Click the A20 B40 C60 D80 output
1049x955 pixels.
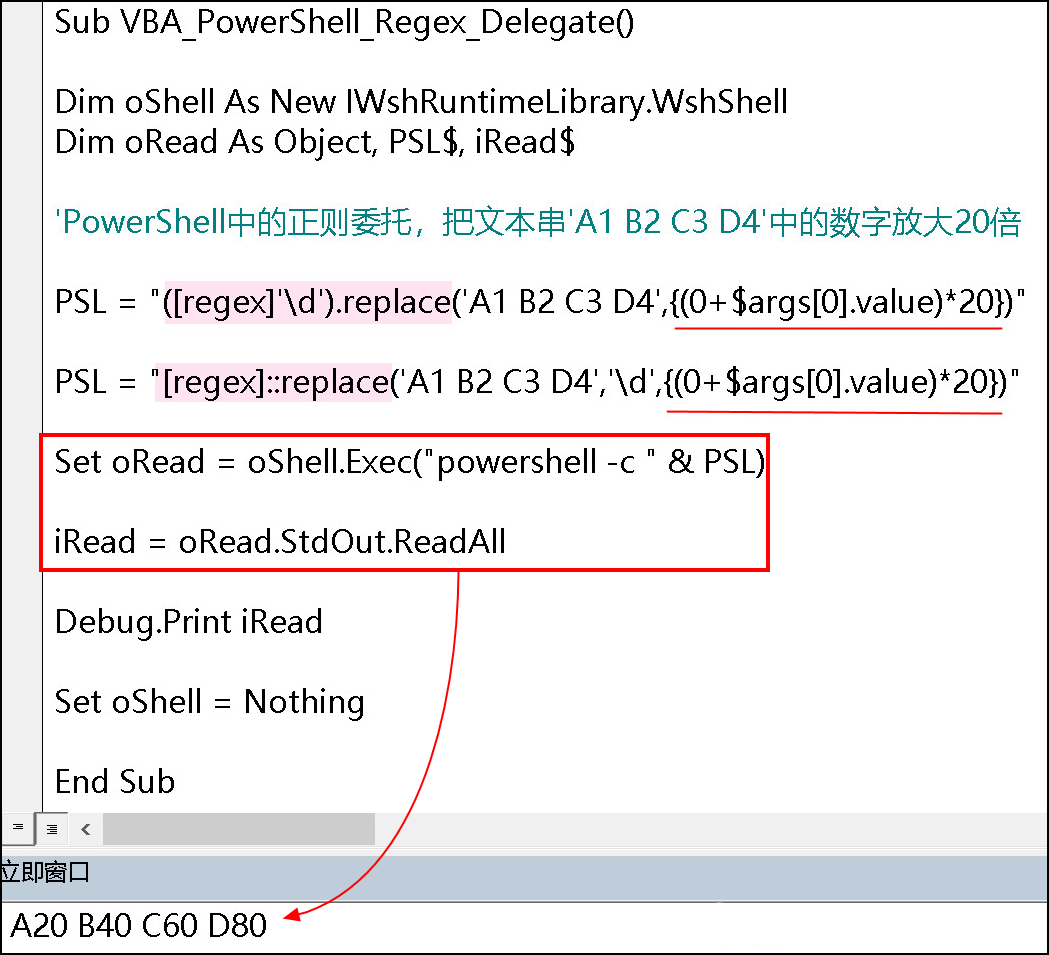[x=139, y=926]
